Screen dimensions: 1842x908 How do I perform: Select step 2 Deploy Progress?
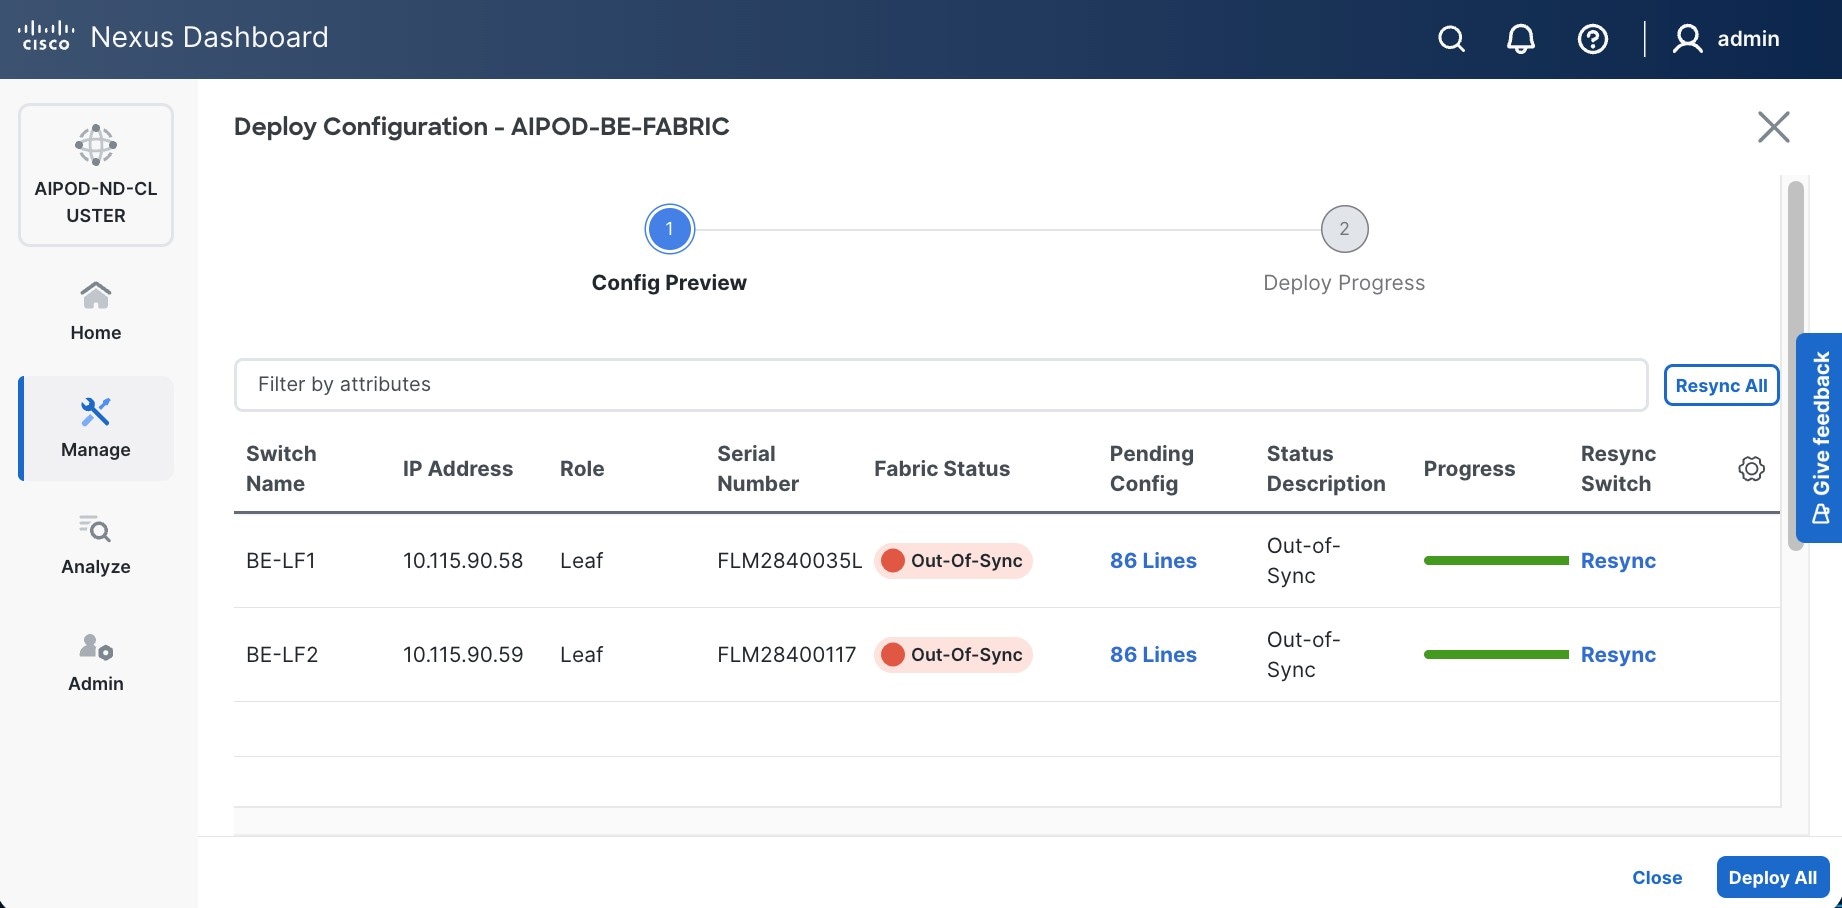click(x=1344, y=230)
